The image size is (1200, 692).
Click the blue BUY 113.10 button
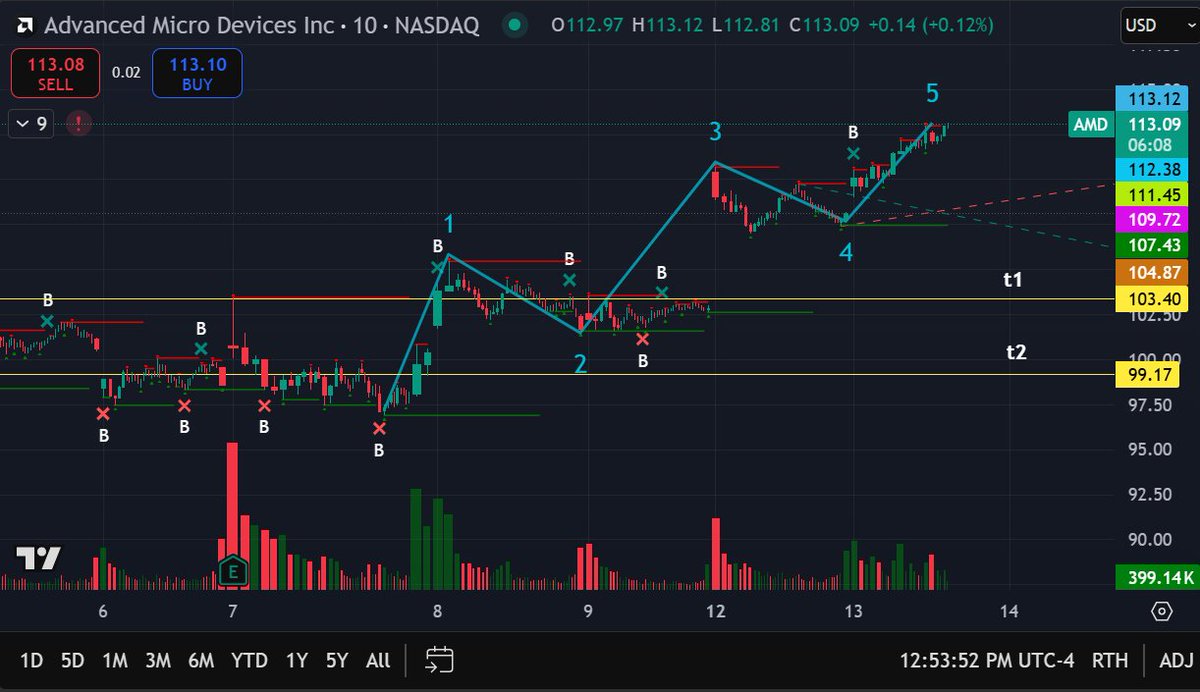point(197,75)
